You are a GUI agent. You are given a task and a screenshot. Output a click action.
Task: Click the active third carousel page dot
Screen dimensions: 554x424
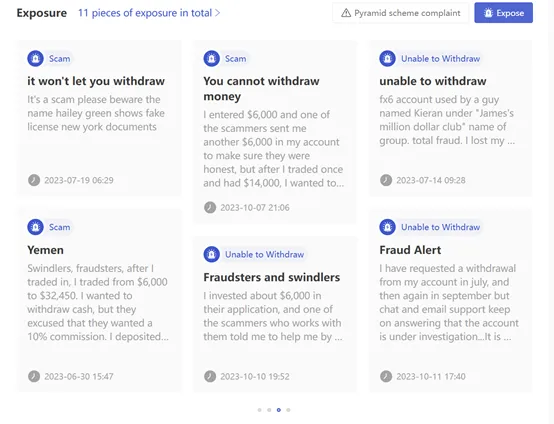pyautogui.click(x=279, y=410)
